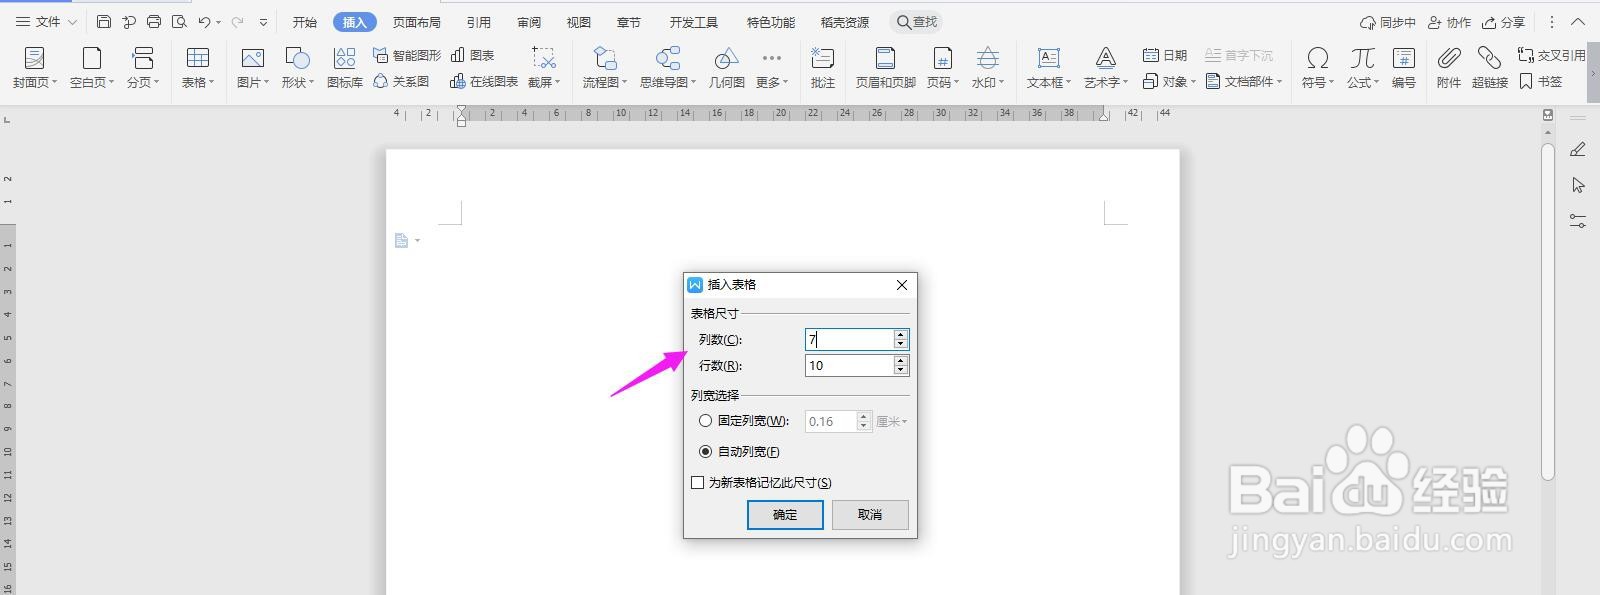Open the 对象 (object) dropdown
The width and height of the screenshot is (1600, 595).
(1169, 81)
